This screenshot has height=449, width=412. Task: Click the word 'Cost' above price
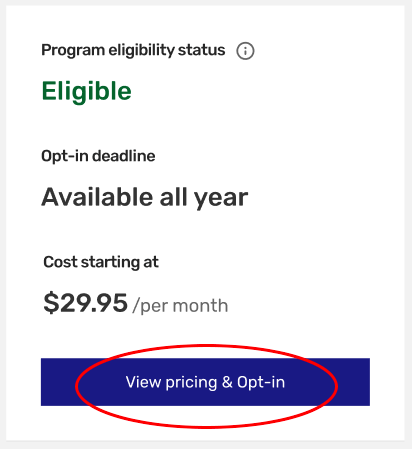pos(60,262)
